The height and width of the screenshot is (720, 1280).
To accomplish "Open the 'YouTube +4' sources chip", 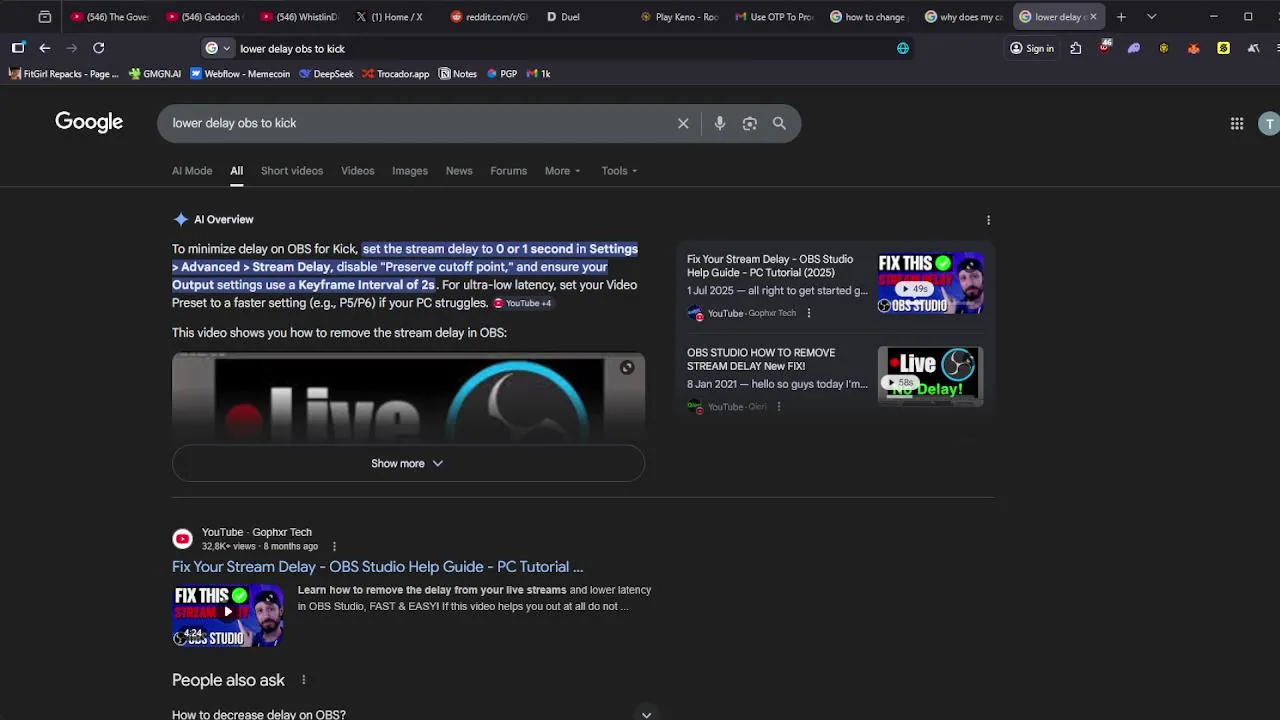I will (523, 303).
